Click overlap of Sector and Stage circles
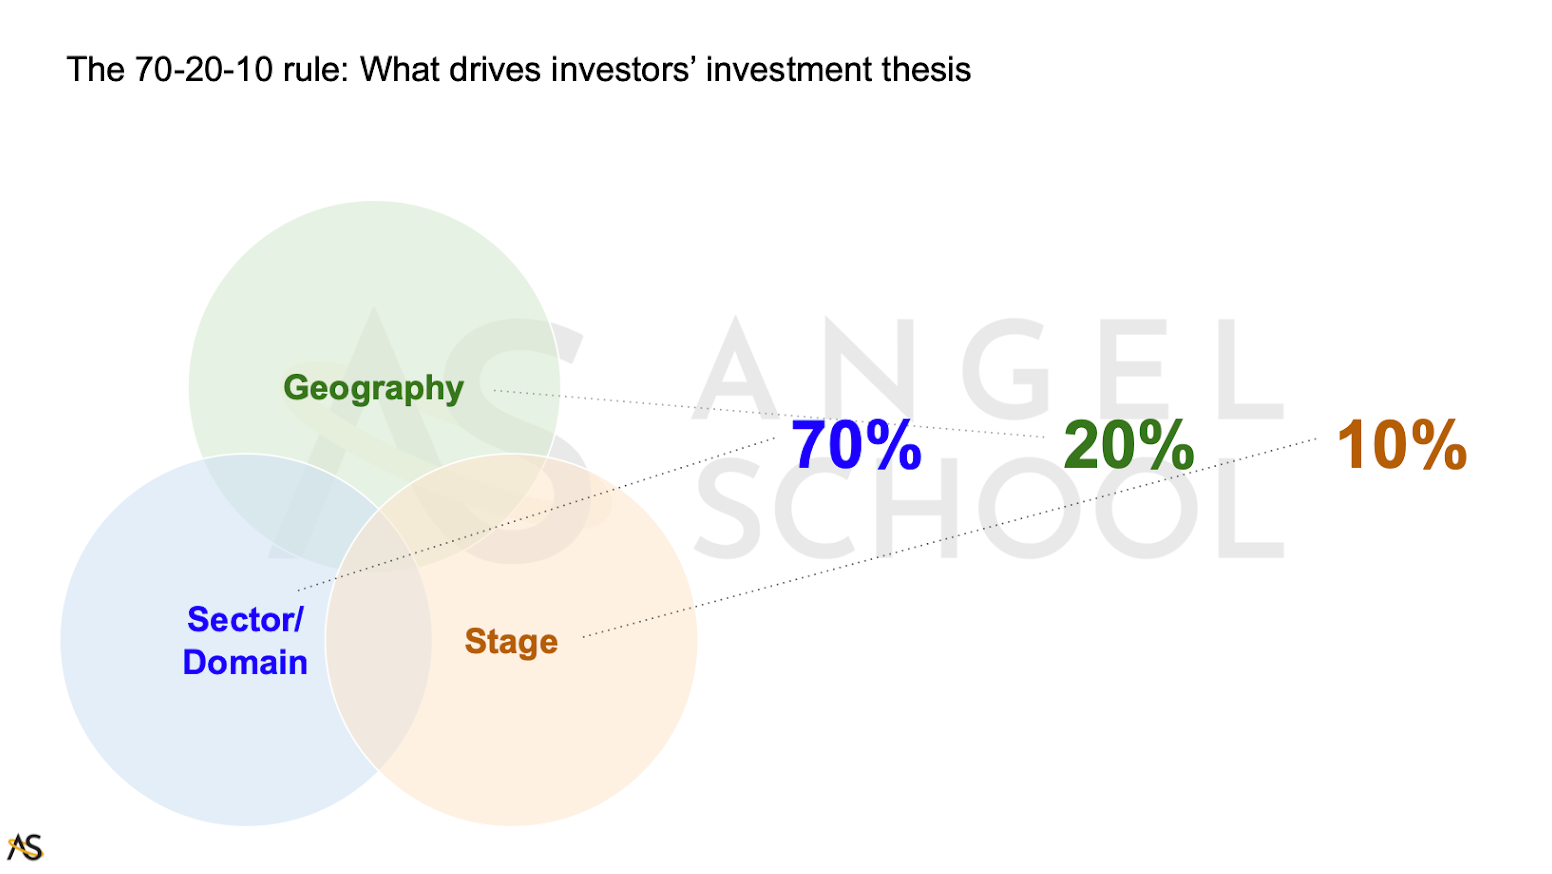1552x874 pixels. point(378,640)
